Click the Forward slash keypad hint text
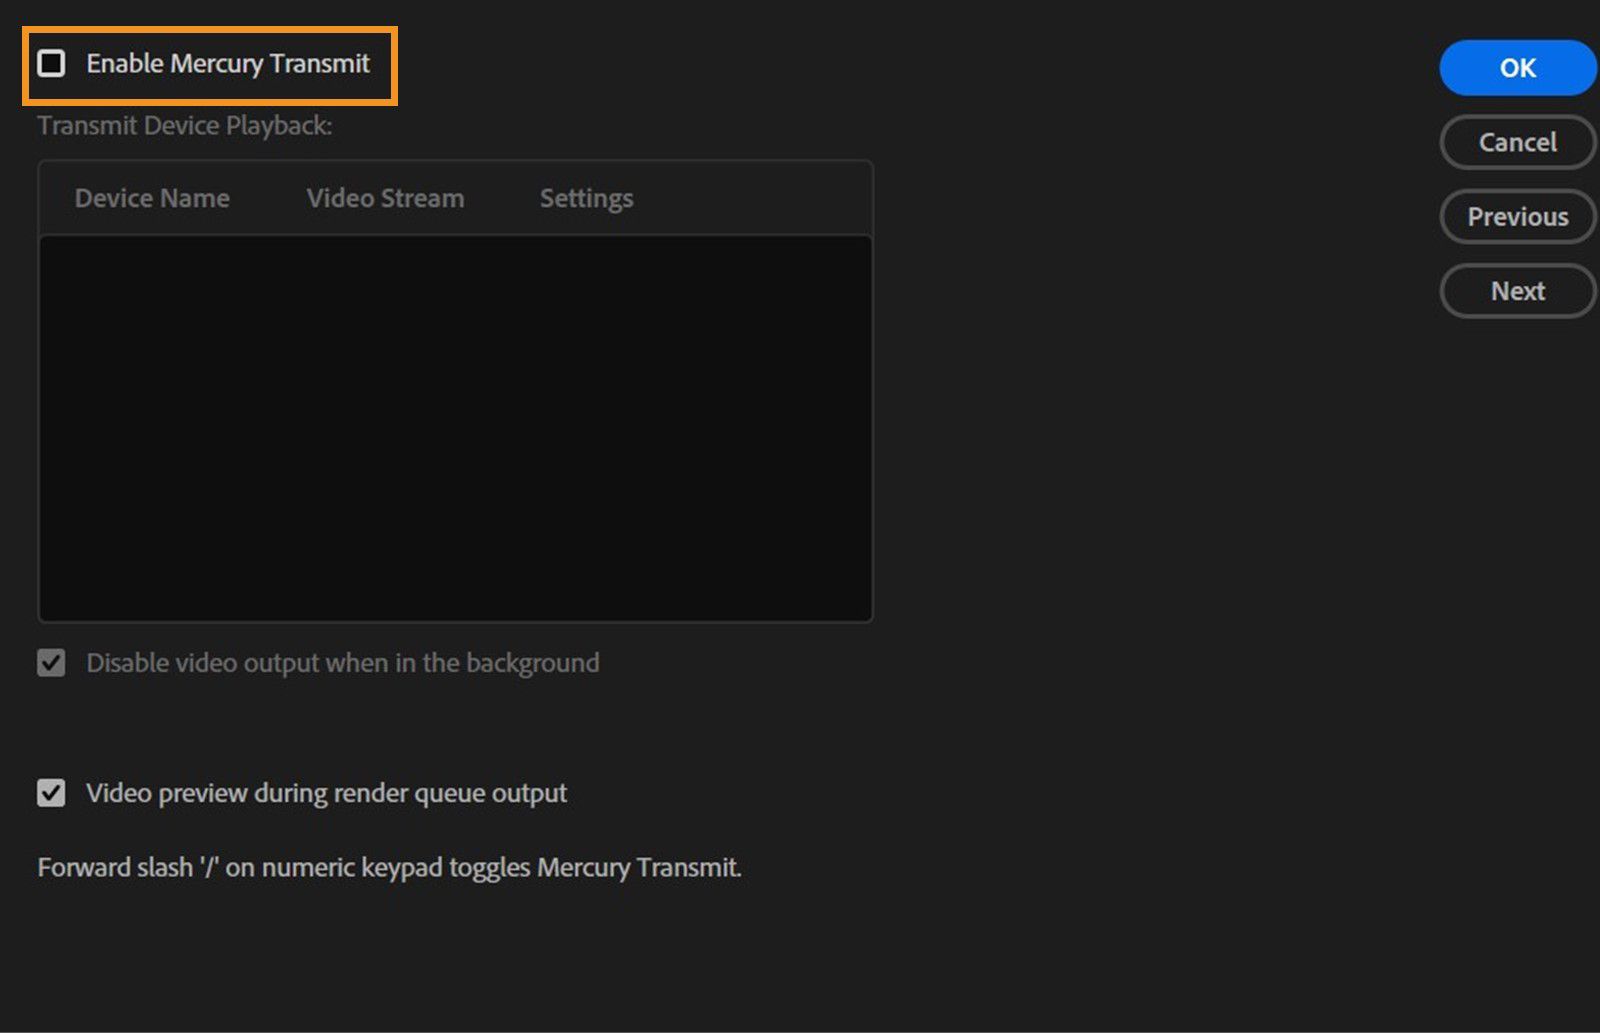The image size is (1600, 1033). pos(390,867)
